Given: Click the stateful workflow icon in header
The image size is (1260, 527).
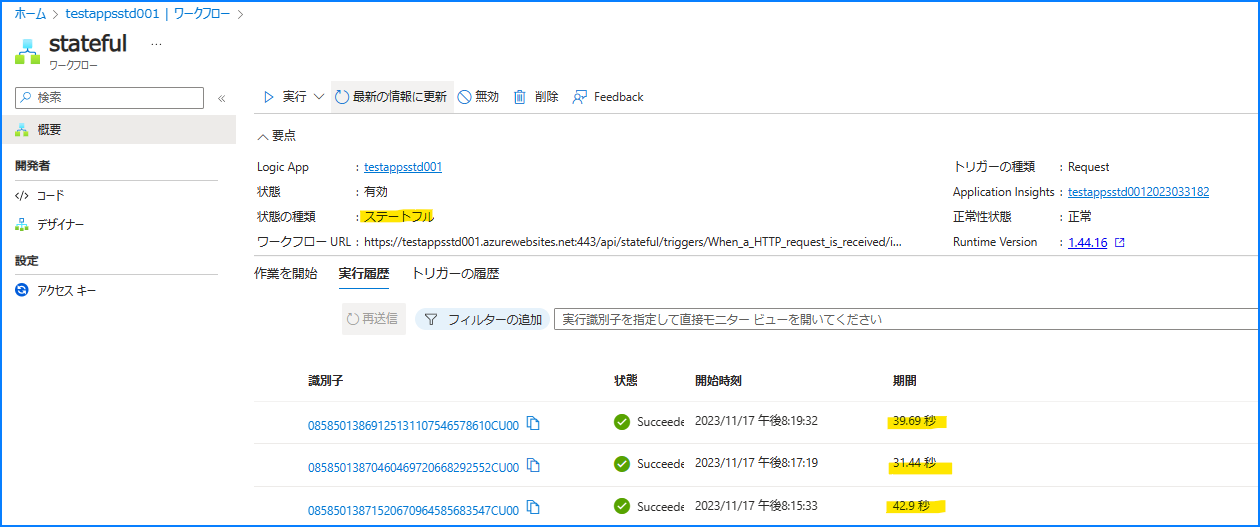Looking at the screenshot, I should click(27, 51).
